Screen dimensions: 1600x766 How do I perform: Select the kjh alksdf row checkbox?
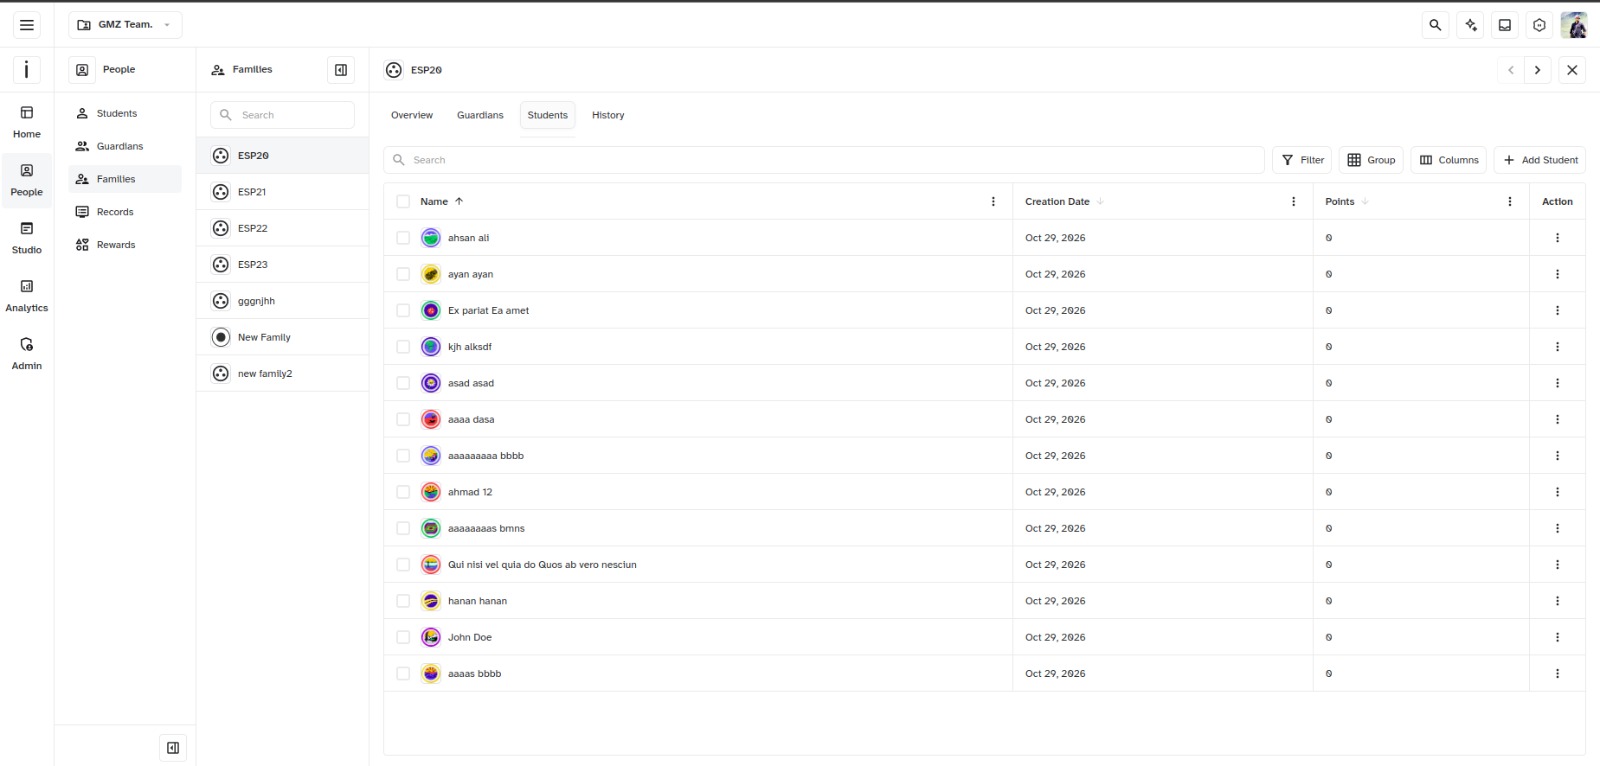(403, 347)
